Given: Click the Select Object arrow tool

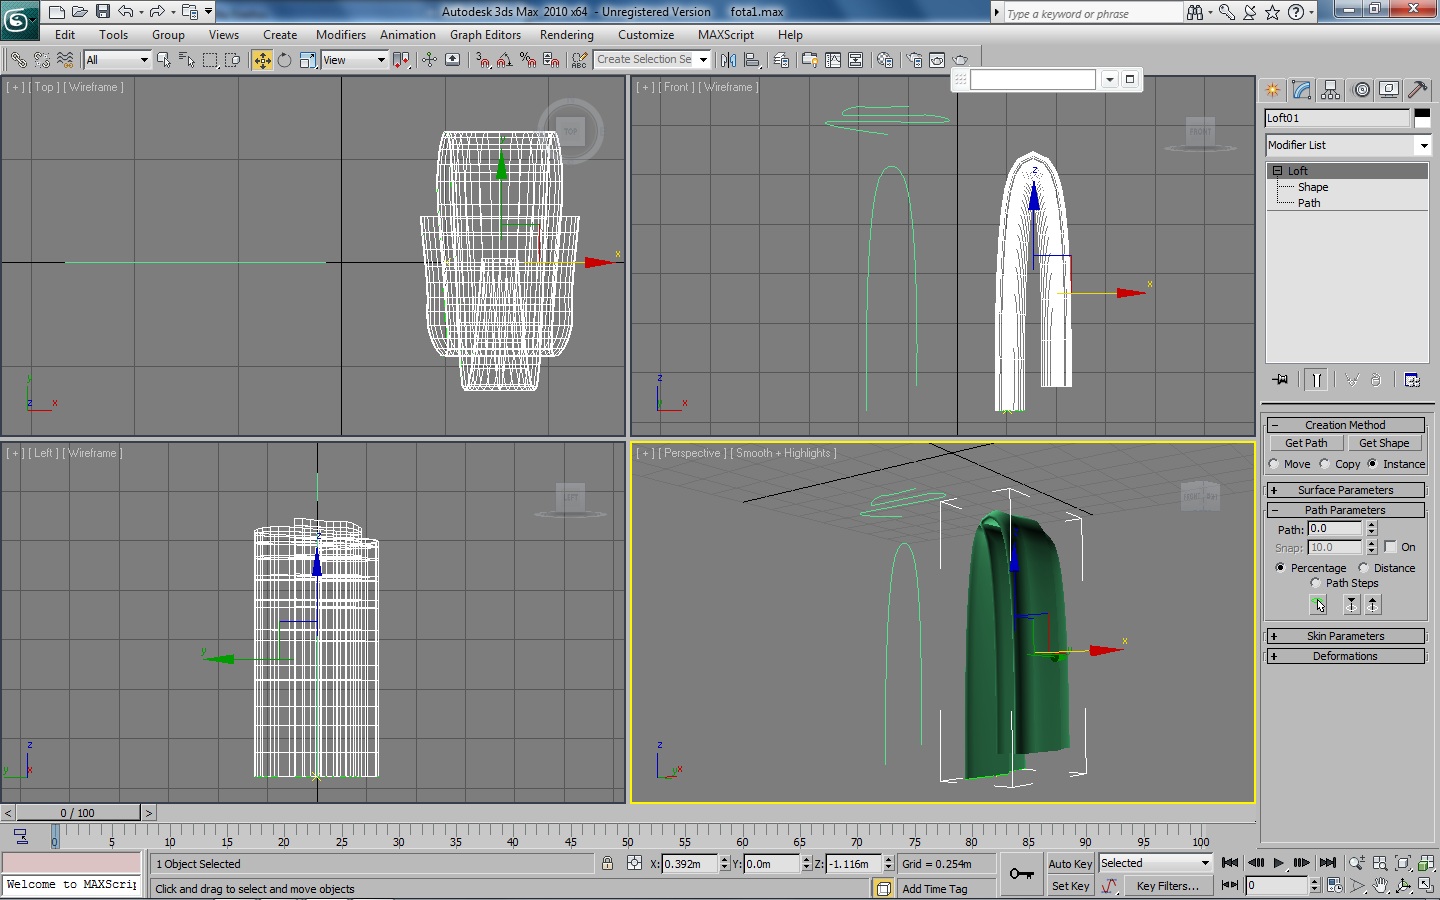Looking at the screenshot, I should pyautogui.click(x=164, y=60).
